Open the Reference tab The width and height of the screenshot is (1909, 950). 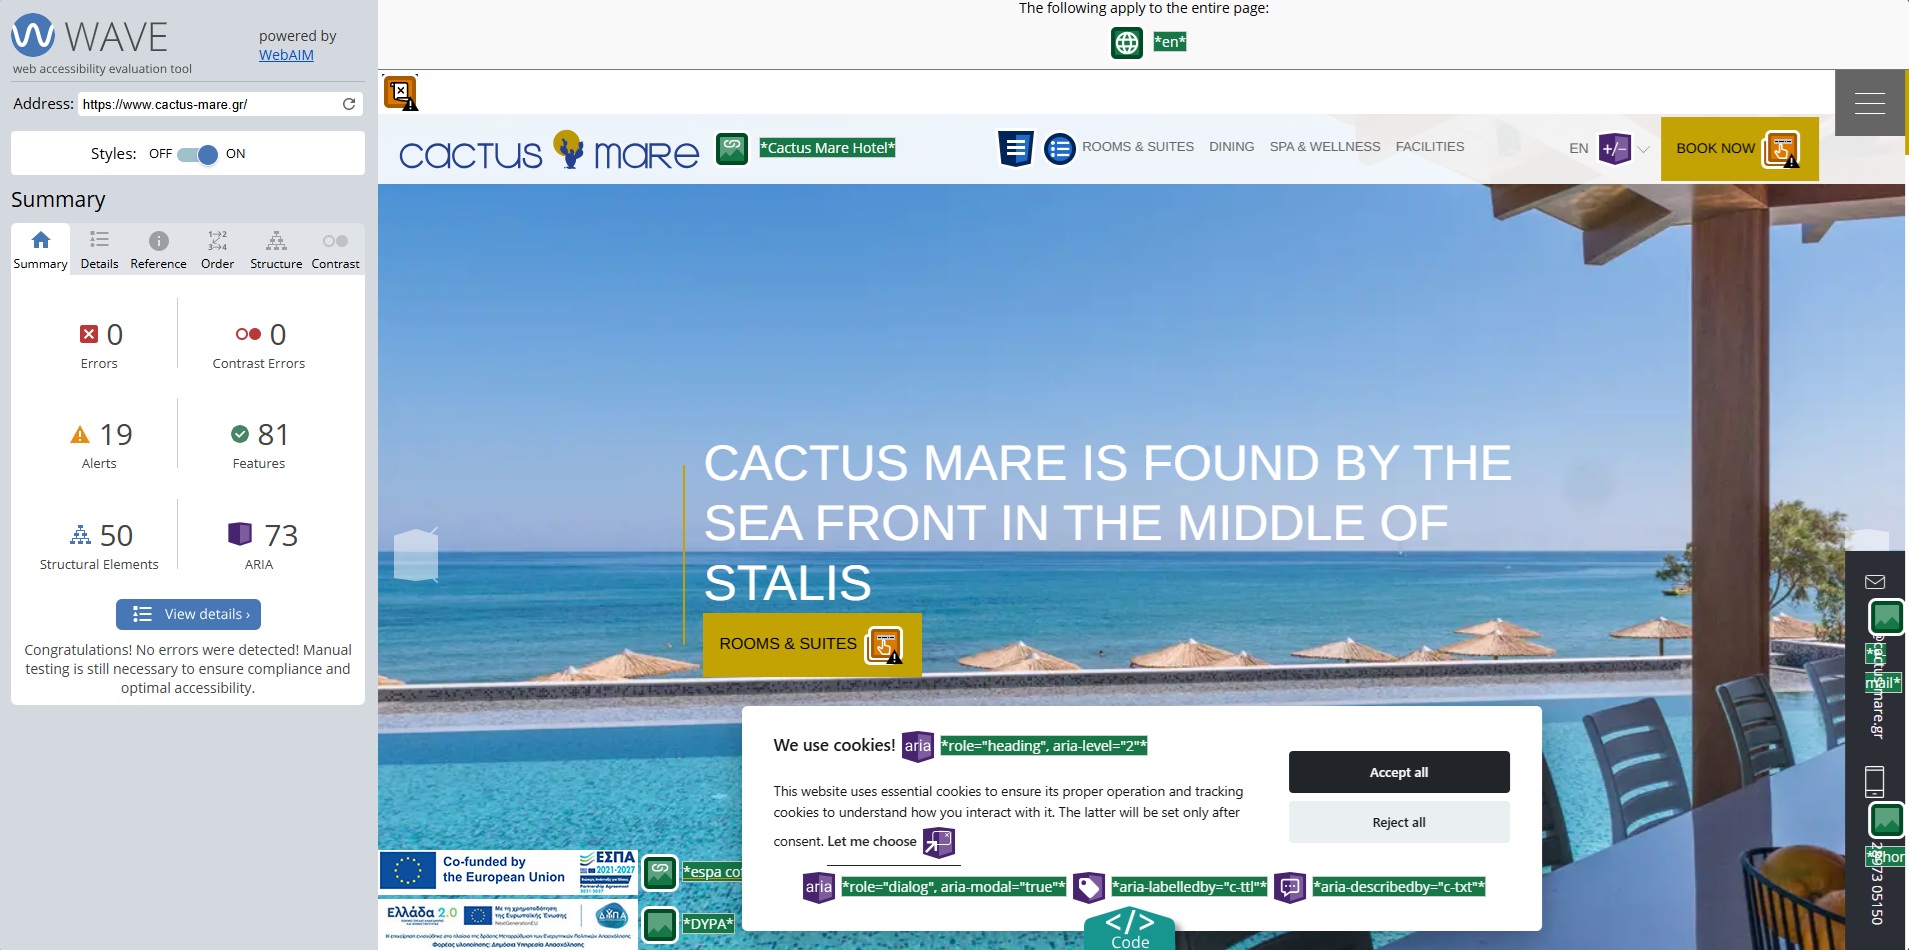tap(158, 249)
